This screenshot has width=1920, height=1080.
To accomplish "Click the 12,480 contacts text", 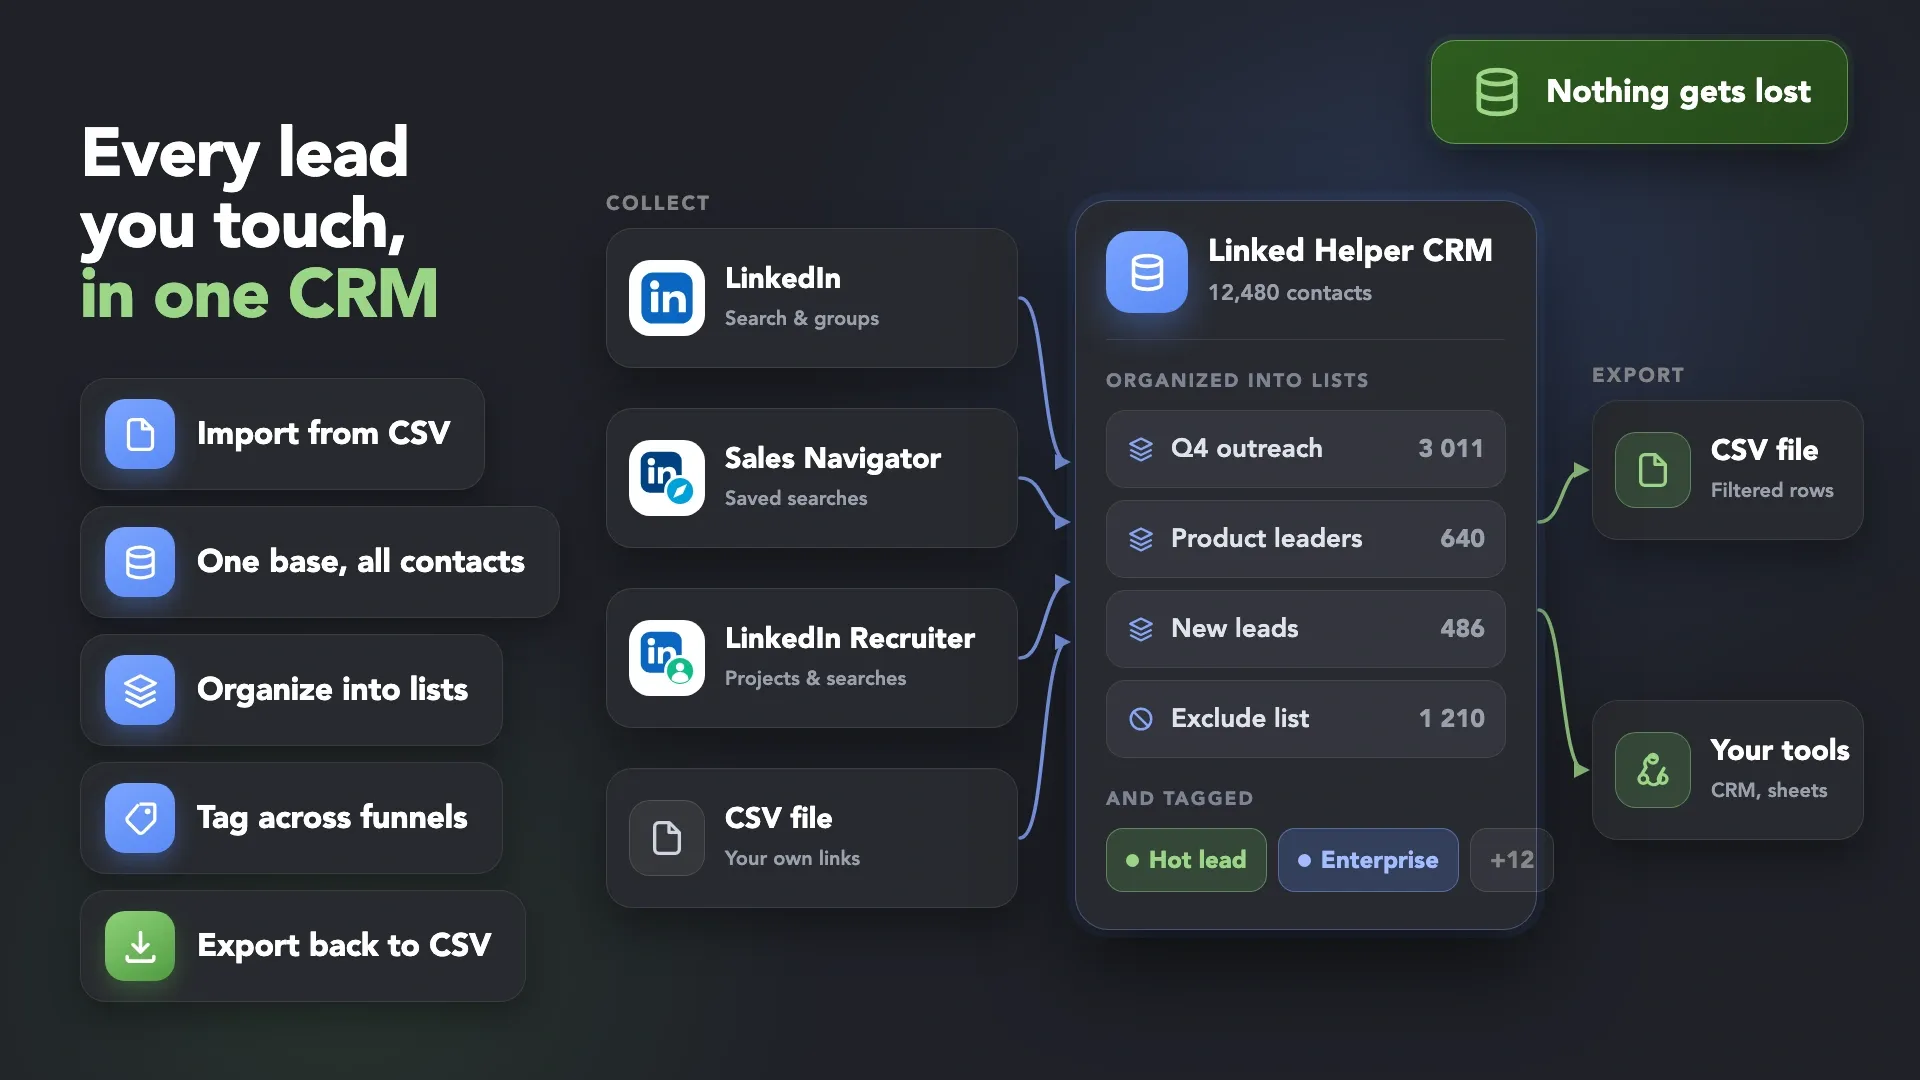I will click(1290, 293).
